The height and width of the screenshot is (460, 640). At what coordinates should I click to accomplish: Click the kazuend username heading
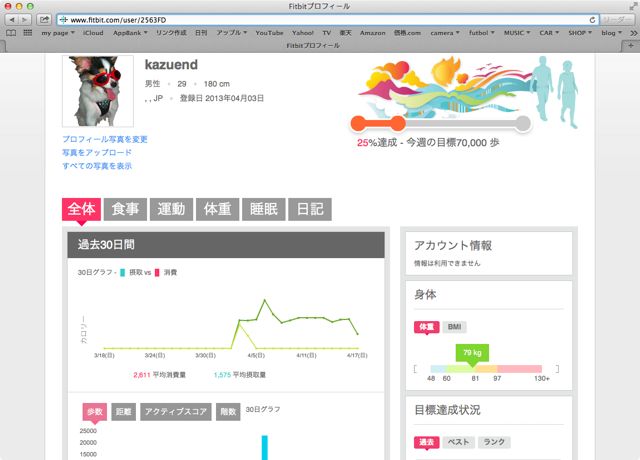coord(171,64)
